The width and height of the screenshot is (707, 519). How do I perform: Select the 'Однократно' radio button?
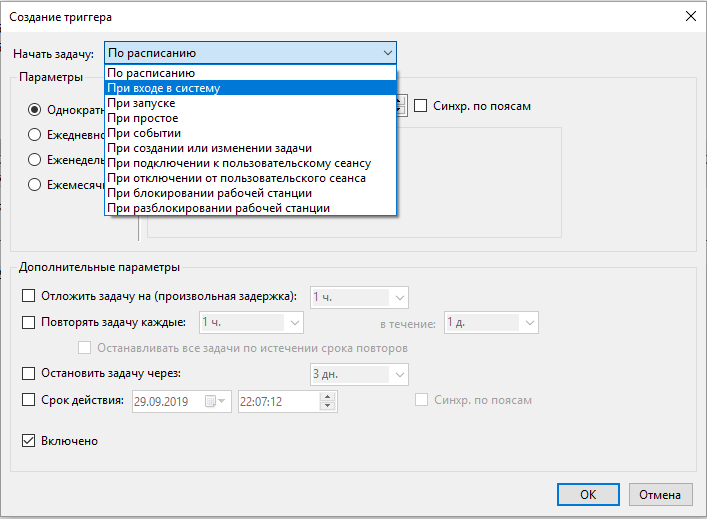point(35,109)
